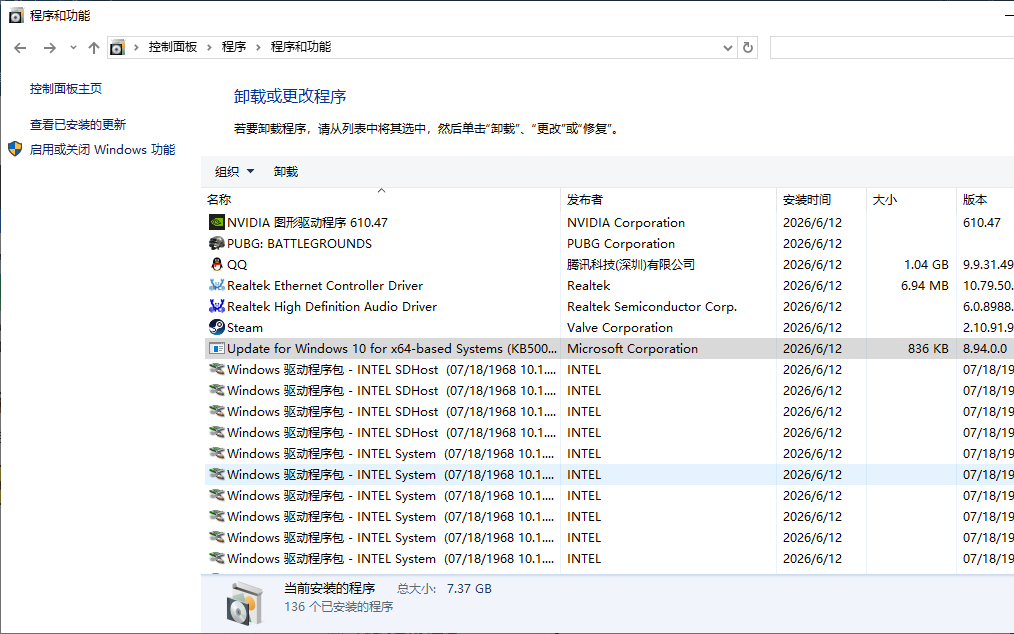This screenshot has width=1014, height=634.
Task: Click the 2026/6/12 date in Steam row
Action: pos(812,327)
